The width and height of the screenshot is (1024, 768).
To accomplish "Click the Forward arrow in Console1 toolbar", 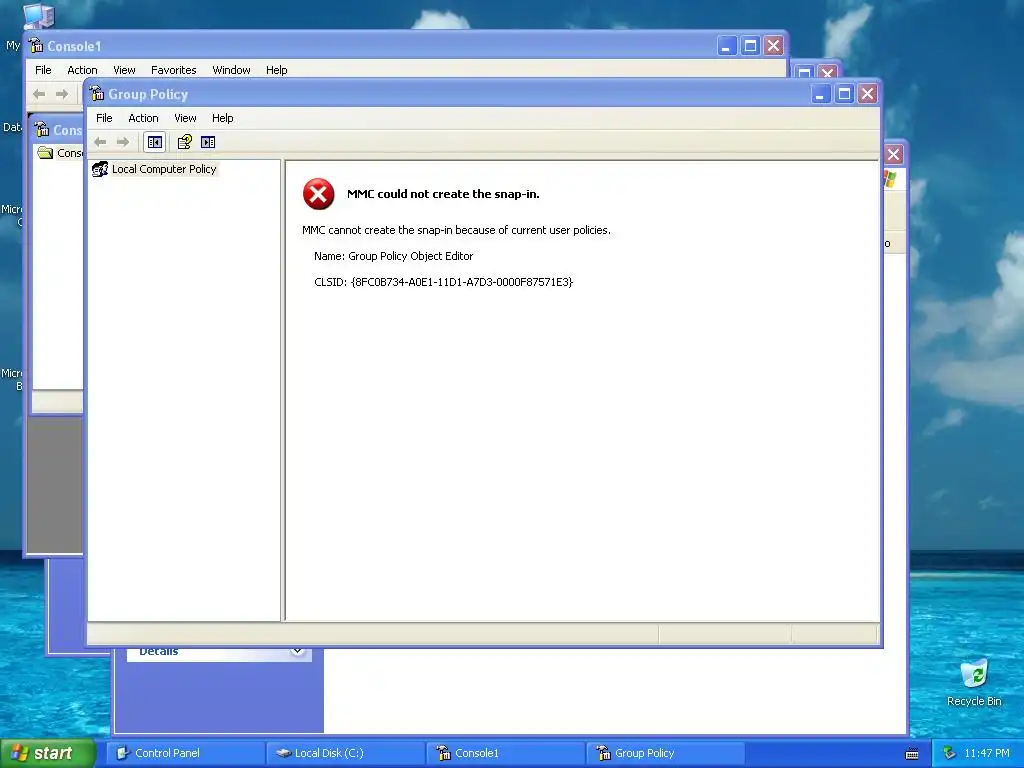I will [x=62, y=94].
